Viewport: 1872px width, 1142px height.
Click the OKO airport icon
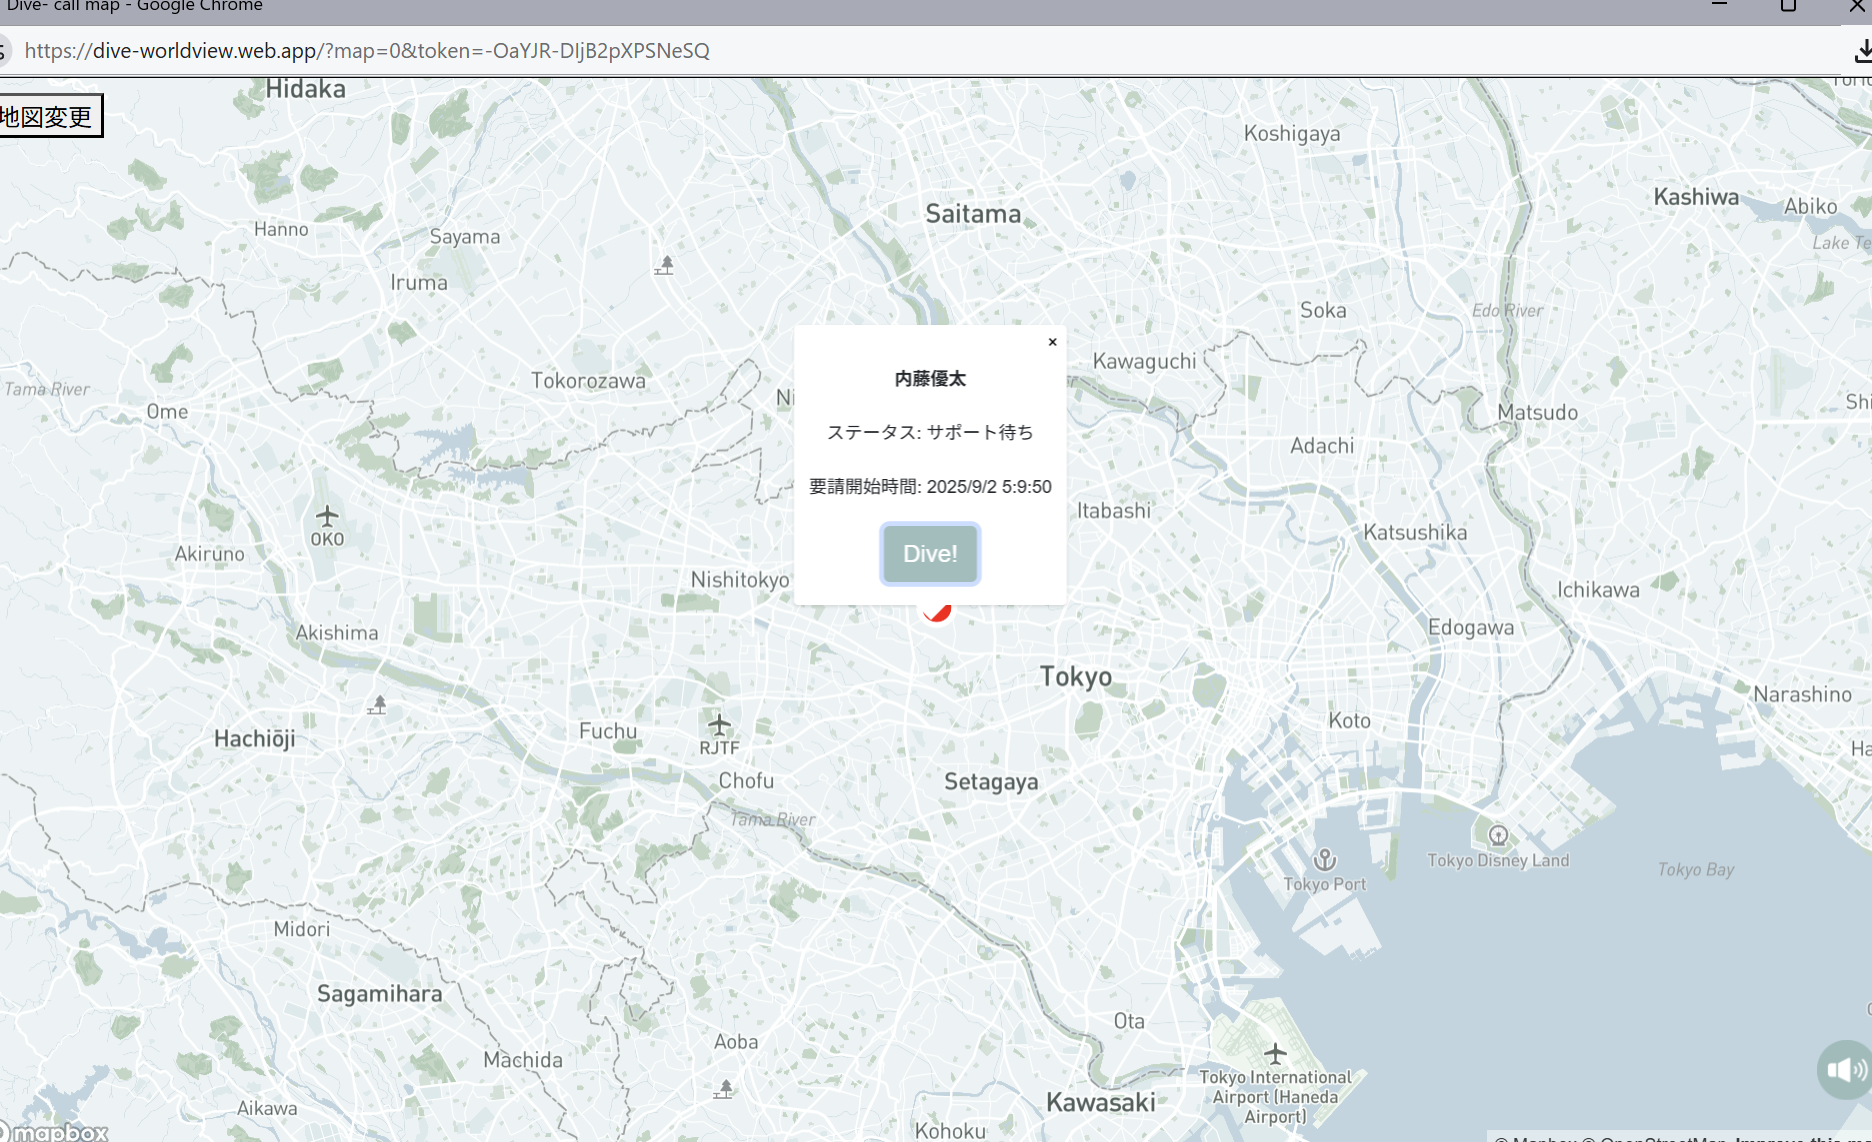tap(327, 517)
